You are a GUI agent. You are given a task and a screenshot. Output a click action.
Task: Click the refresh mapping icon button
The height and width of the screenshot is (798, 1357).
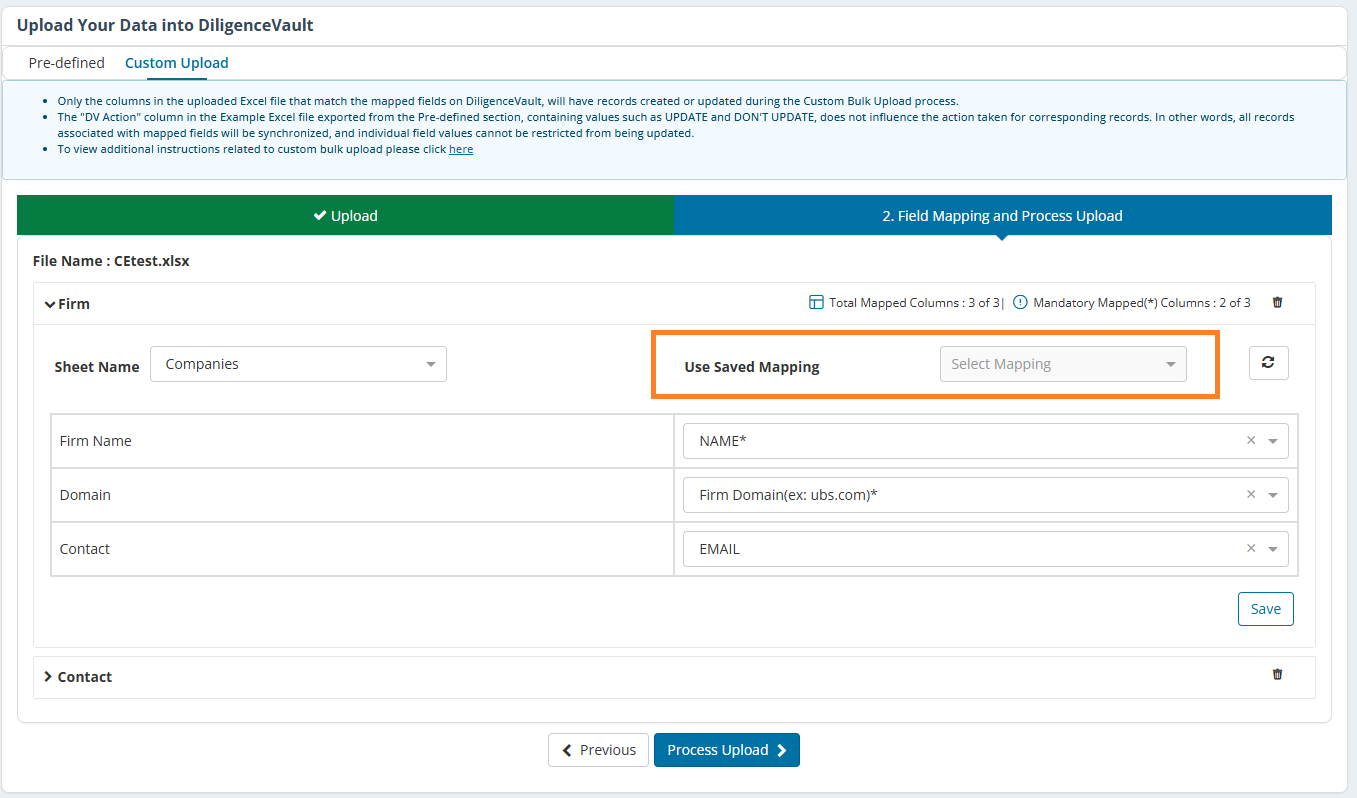tap(1268, 363)
